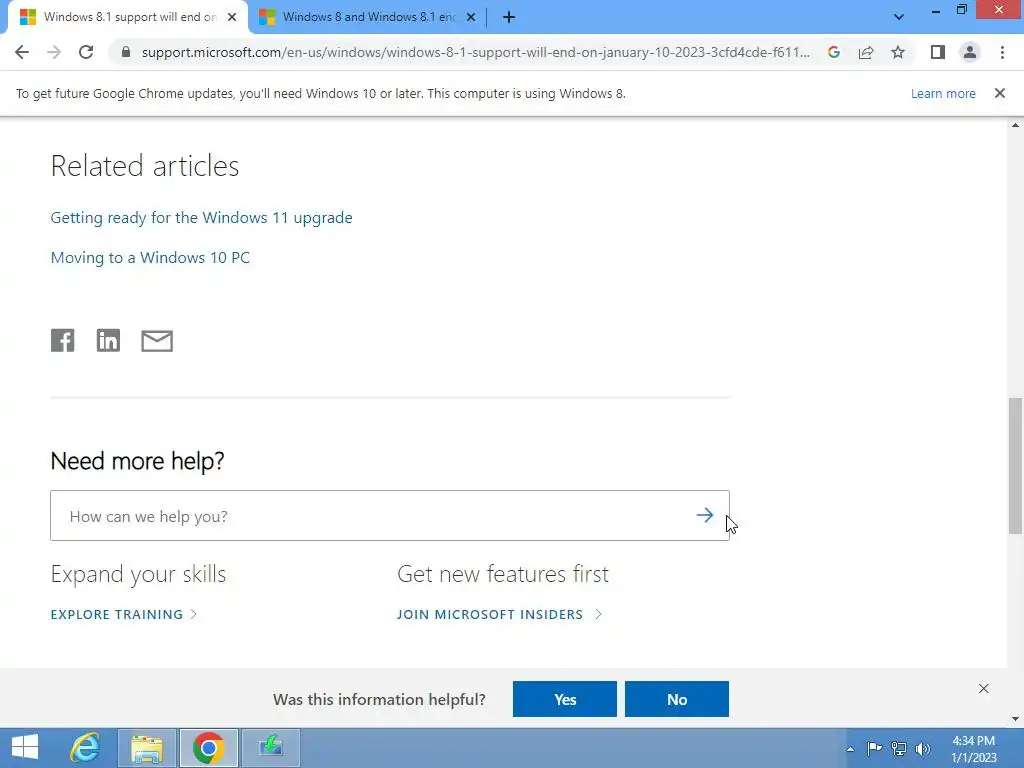Answer No to helpful question
Screen dimensions: 1024x768
(677, 699)
